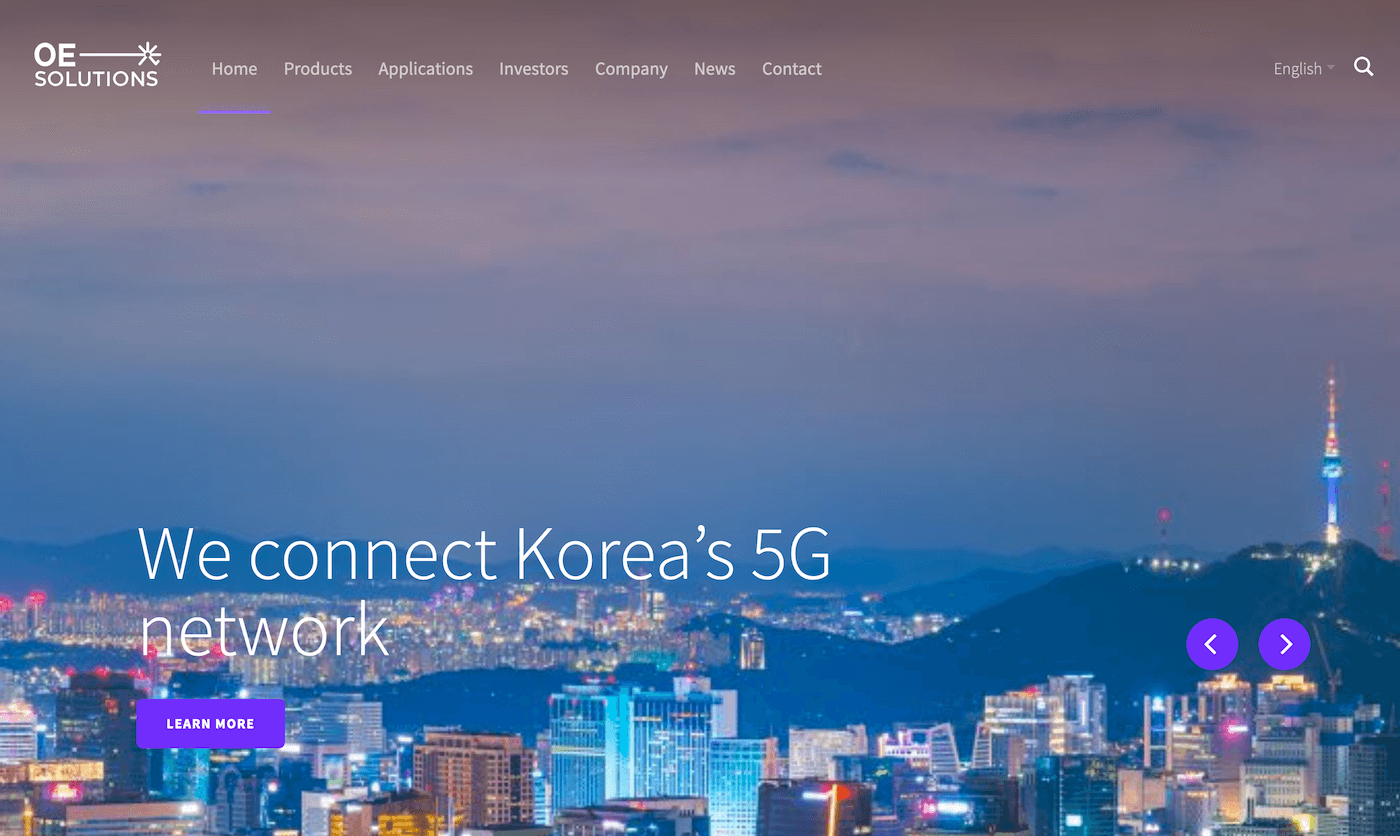Advance to the next slide arrow

1285,644
